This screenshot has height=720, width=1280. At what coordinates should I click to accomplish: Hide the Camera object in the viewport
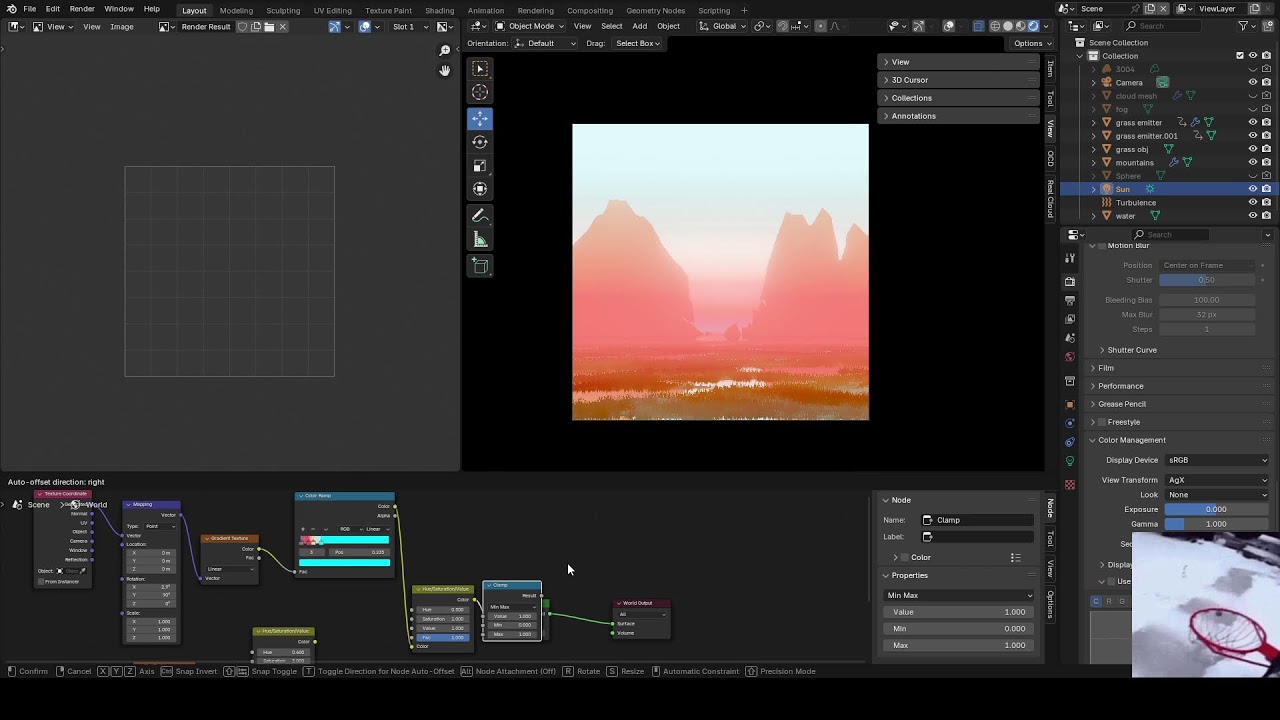(1252, 82)
